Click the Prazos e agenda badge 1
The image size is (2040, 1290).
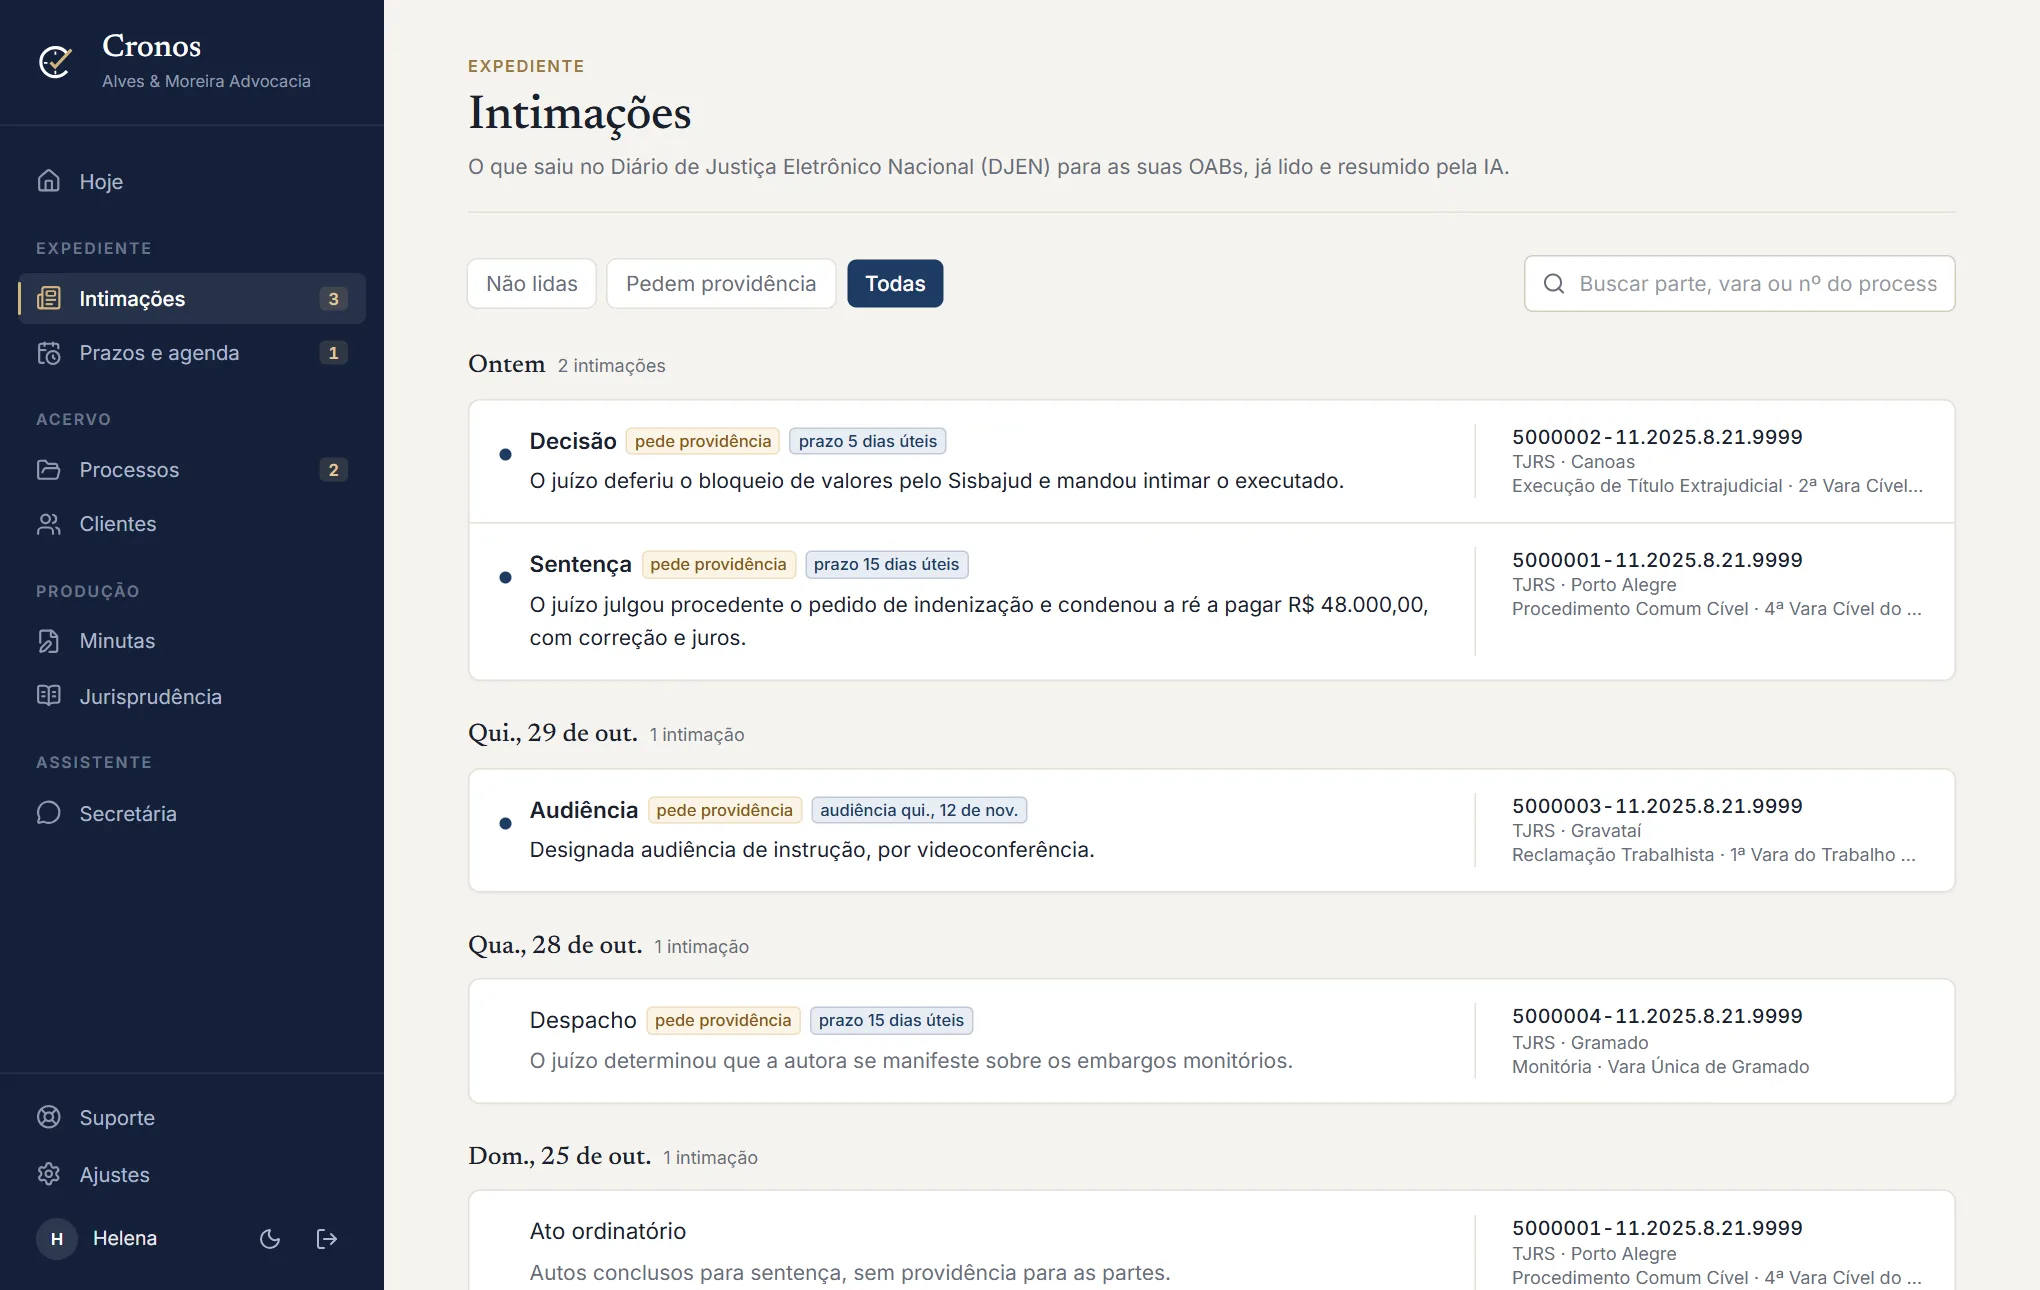pyautogui.click(x=334, y=353)
